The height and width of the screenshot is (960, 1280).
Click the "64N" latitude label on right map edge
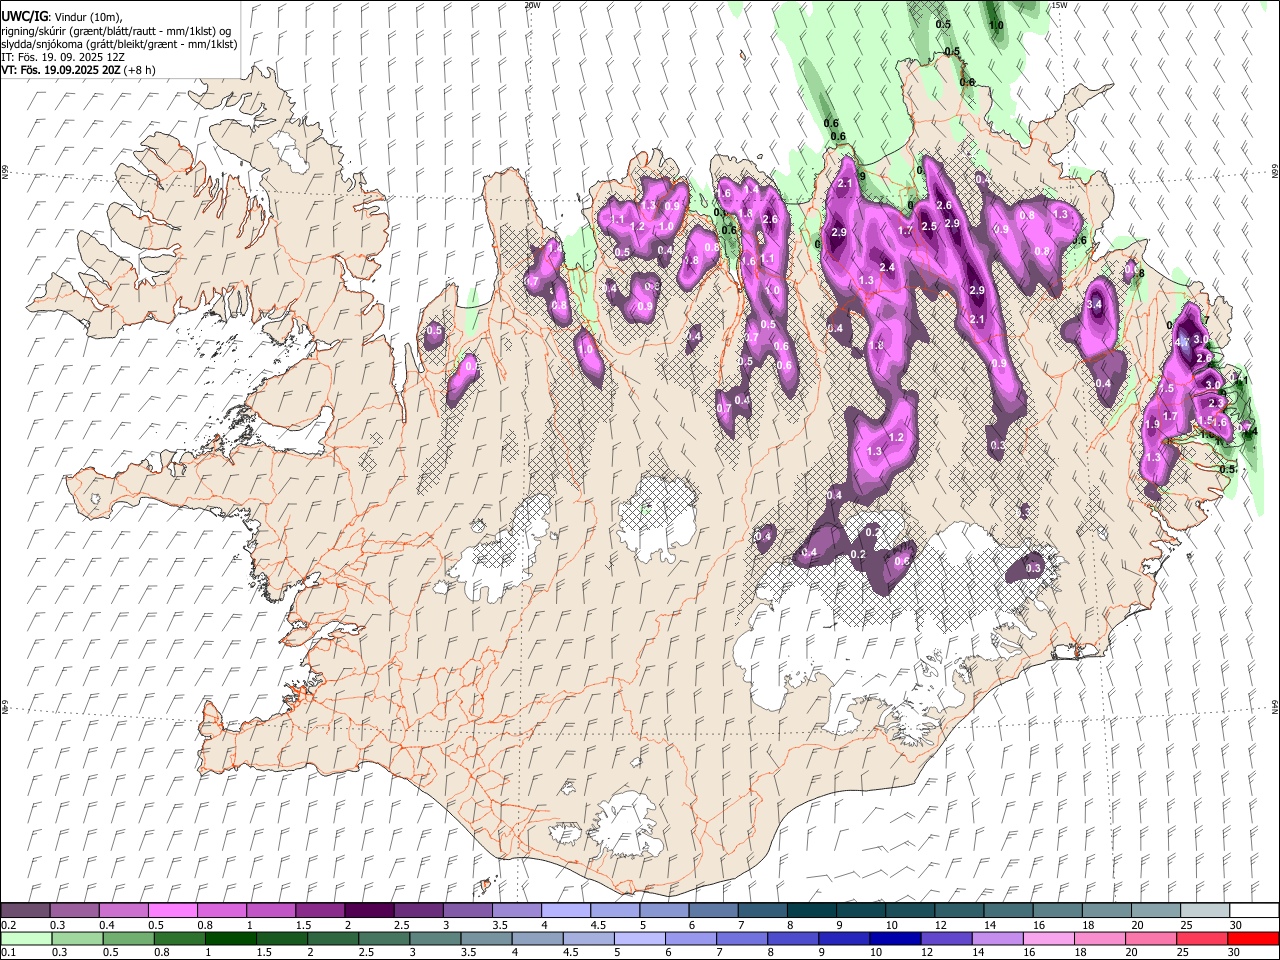[x=1275, y=706]
